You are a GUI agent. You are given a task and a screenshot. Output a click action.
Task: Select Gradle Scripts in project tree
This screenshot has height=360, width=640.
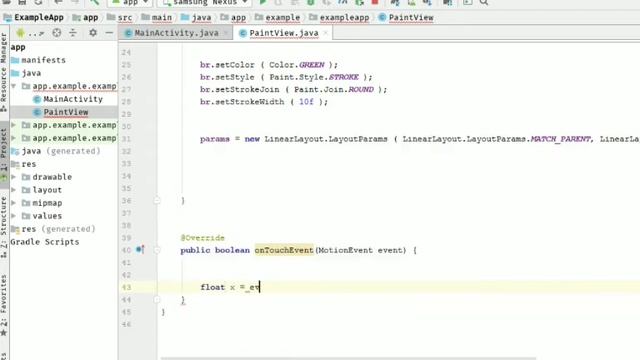point(44,242)
